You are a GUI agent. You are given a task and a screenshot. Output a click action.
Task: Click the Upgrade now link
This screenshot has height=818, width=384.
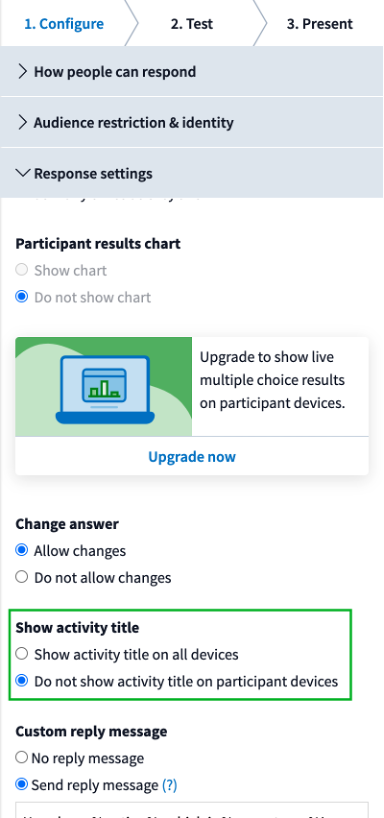192,456
